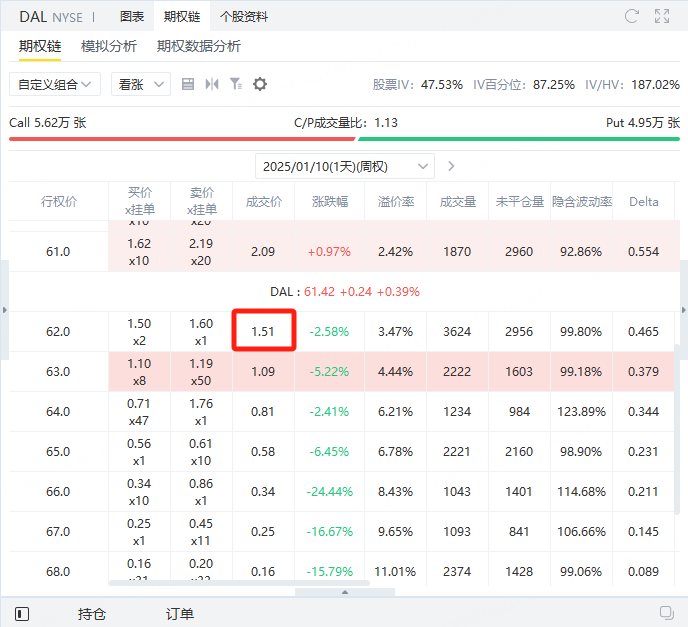Click the red Call volume bar
Viewport: 688px width, 627px height.
point(182,139)
